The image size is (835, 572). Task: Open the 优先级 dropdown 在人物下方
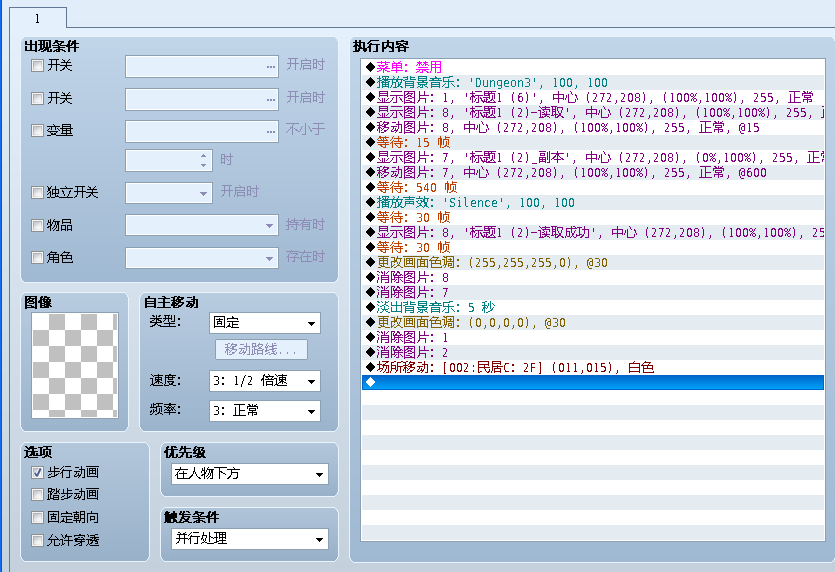[250, 473]
